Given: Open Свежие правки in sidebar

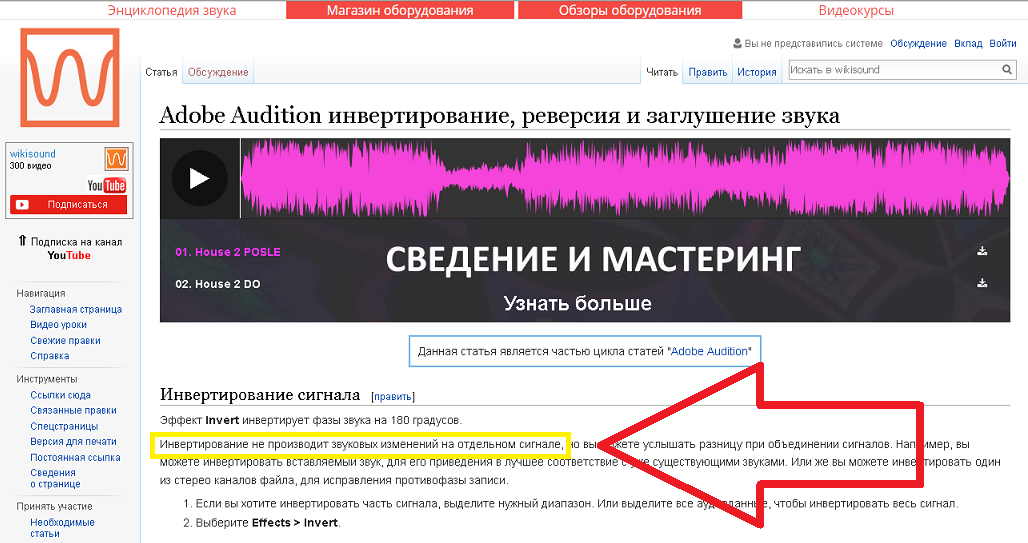Looking at the screenshot, I should (x=66, y=340).
